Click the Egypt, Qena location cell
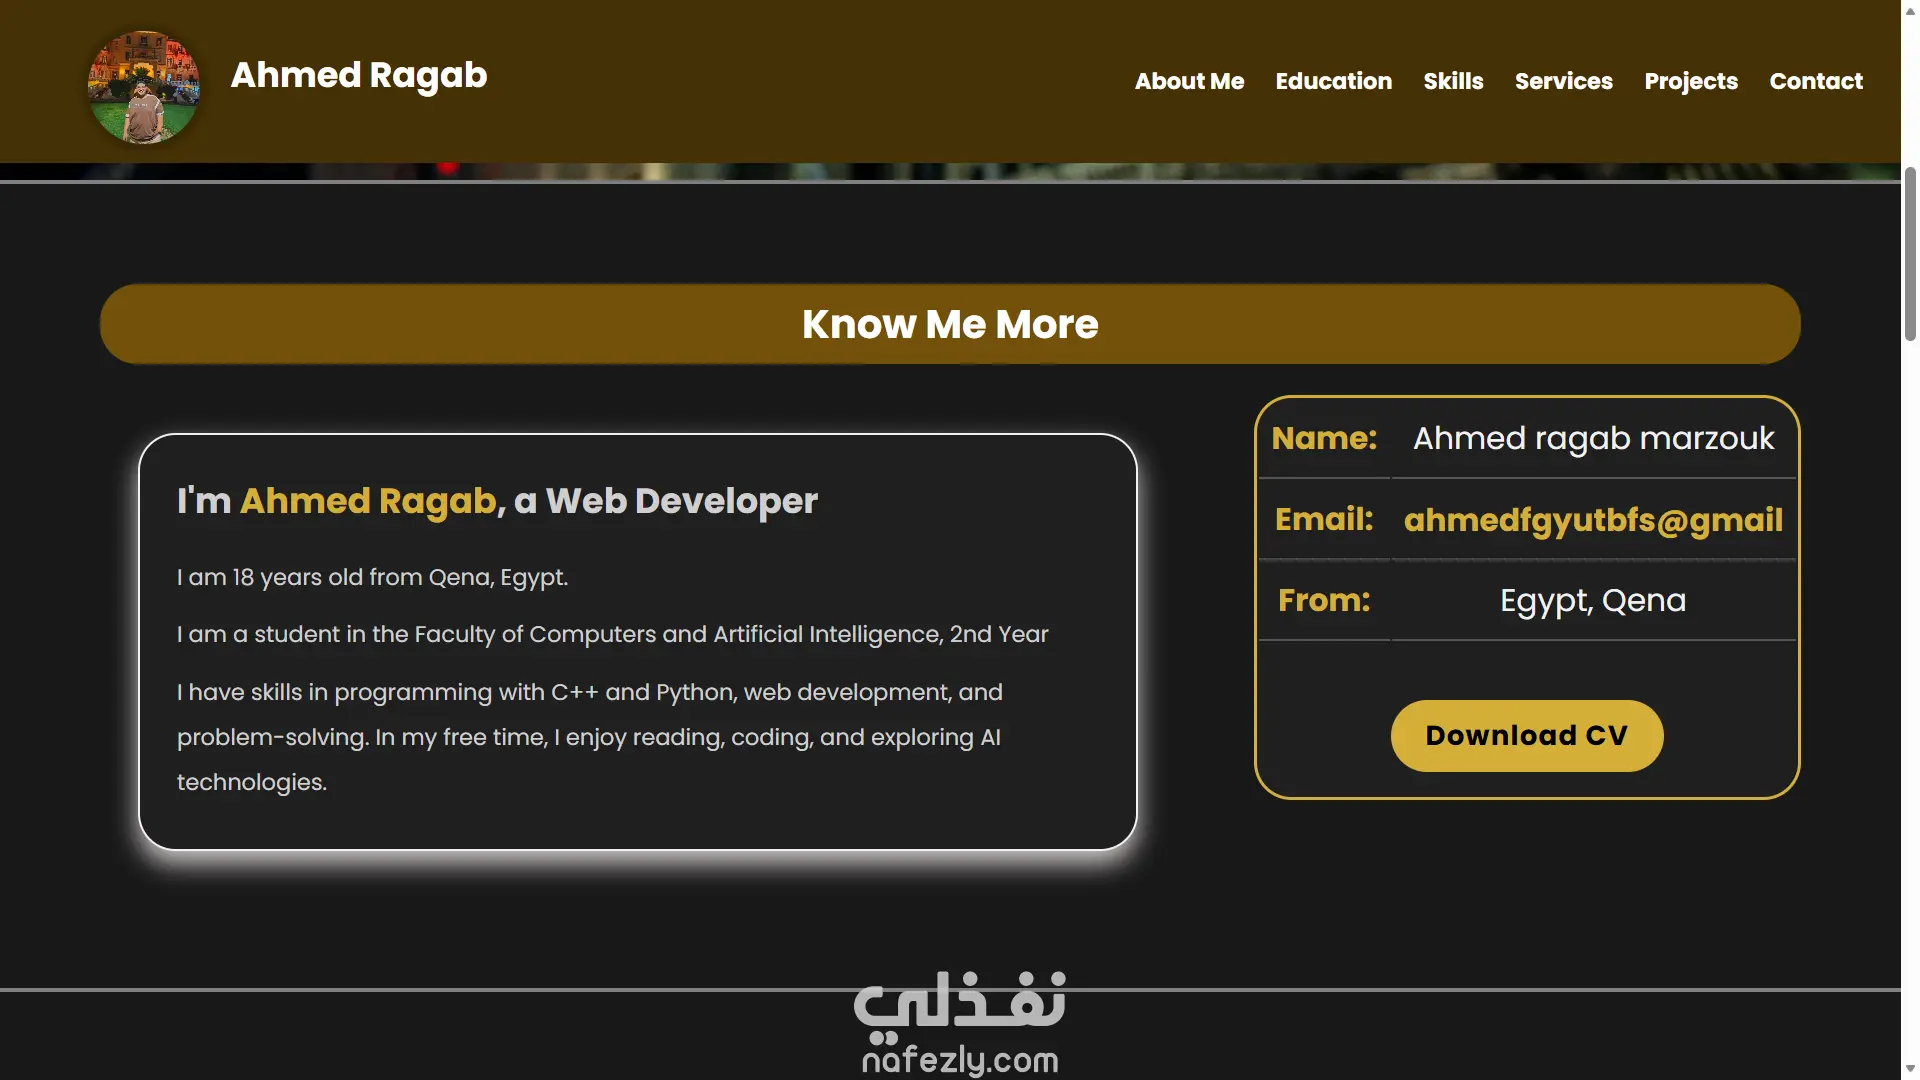This screenshot has height=1080, width=1920. click(1592, 600)
